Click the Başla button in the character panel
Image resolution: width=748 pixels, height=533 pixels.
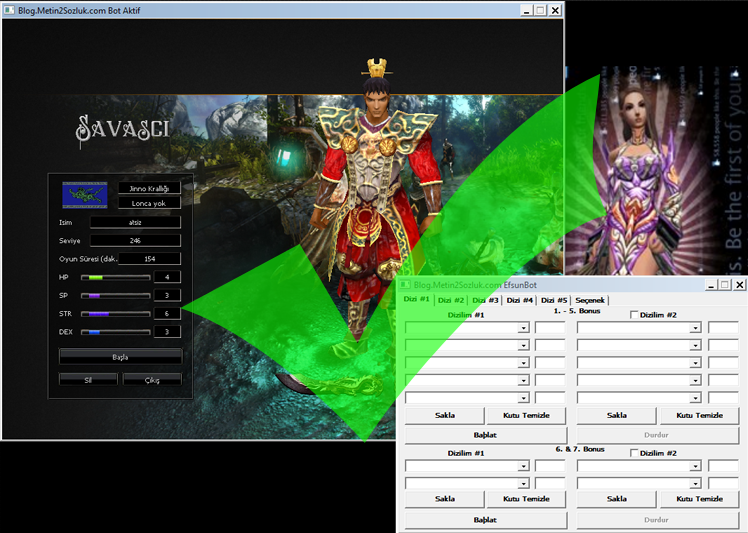[120, 356]
